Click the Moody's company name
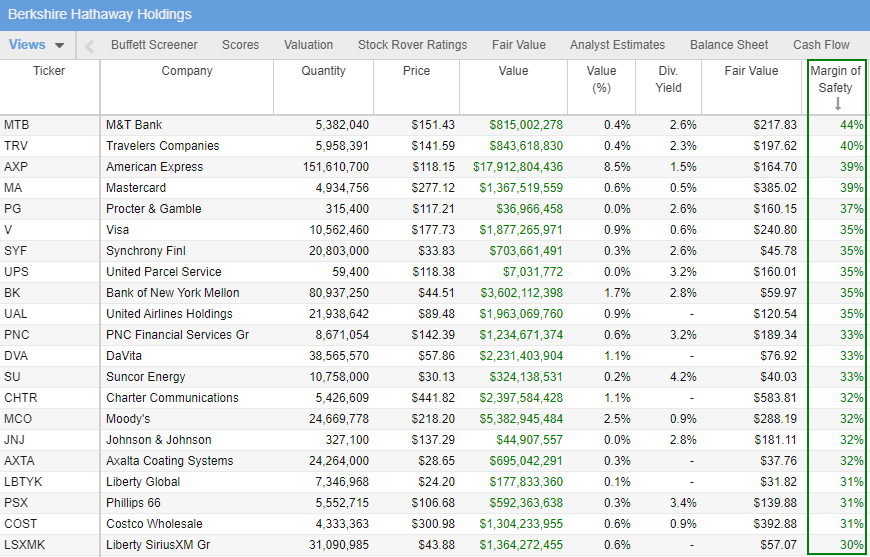Image resolution: width=870 pixels, height=557 pixels. 128,419
